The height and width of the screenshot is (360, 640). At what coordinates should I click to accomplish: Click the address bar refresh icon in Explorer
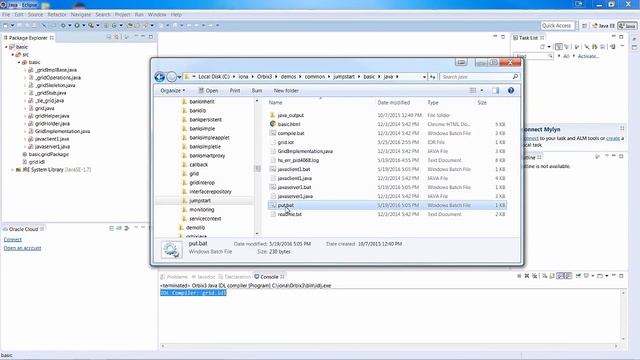(433, 77)
